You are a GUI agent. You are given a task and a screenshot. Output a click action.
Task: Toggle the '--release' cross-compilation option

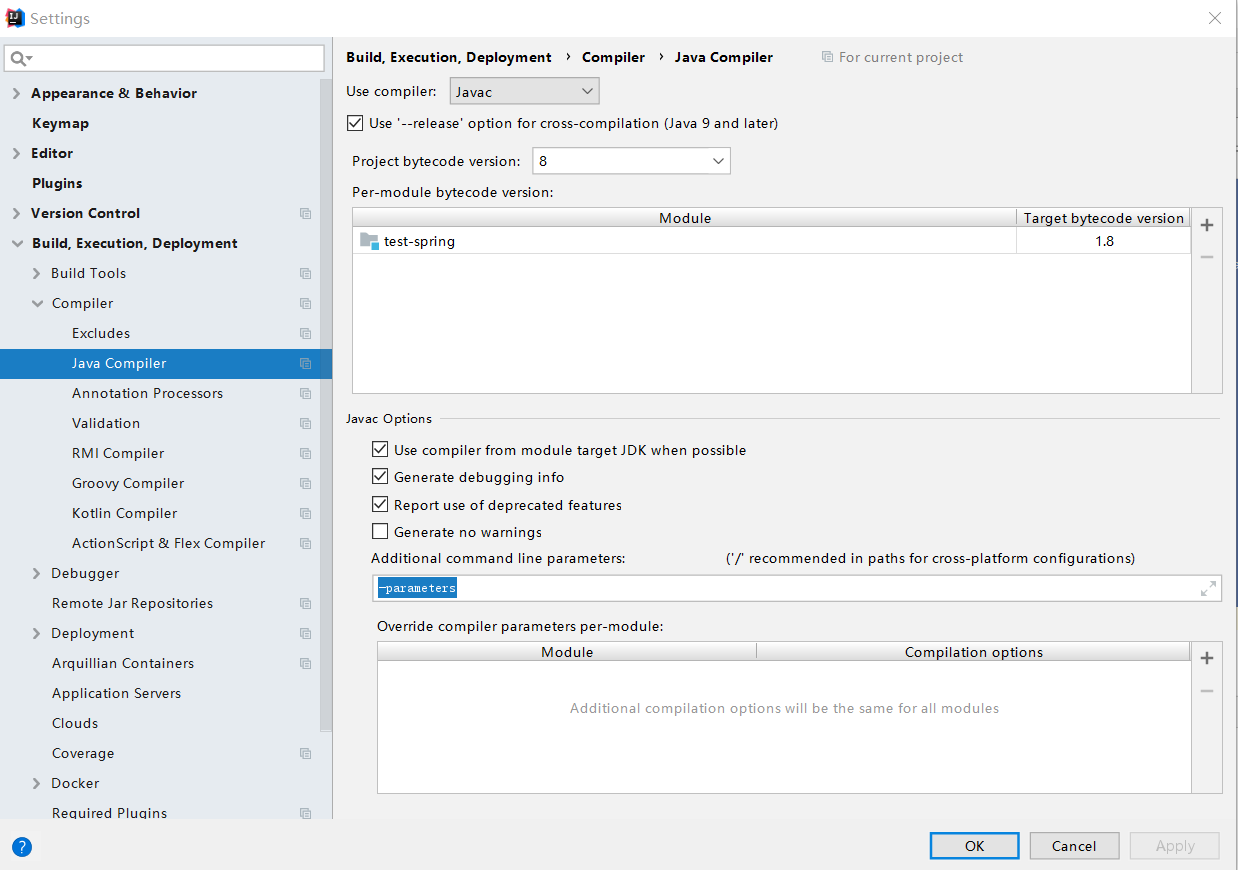point(355,123)
